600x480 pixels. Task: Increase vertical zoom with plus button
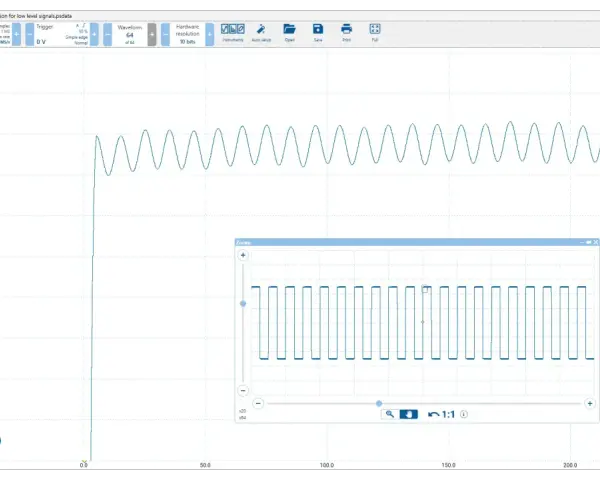[x=243, y=255]
